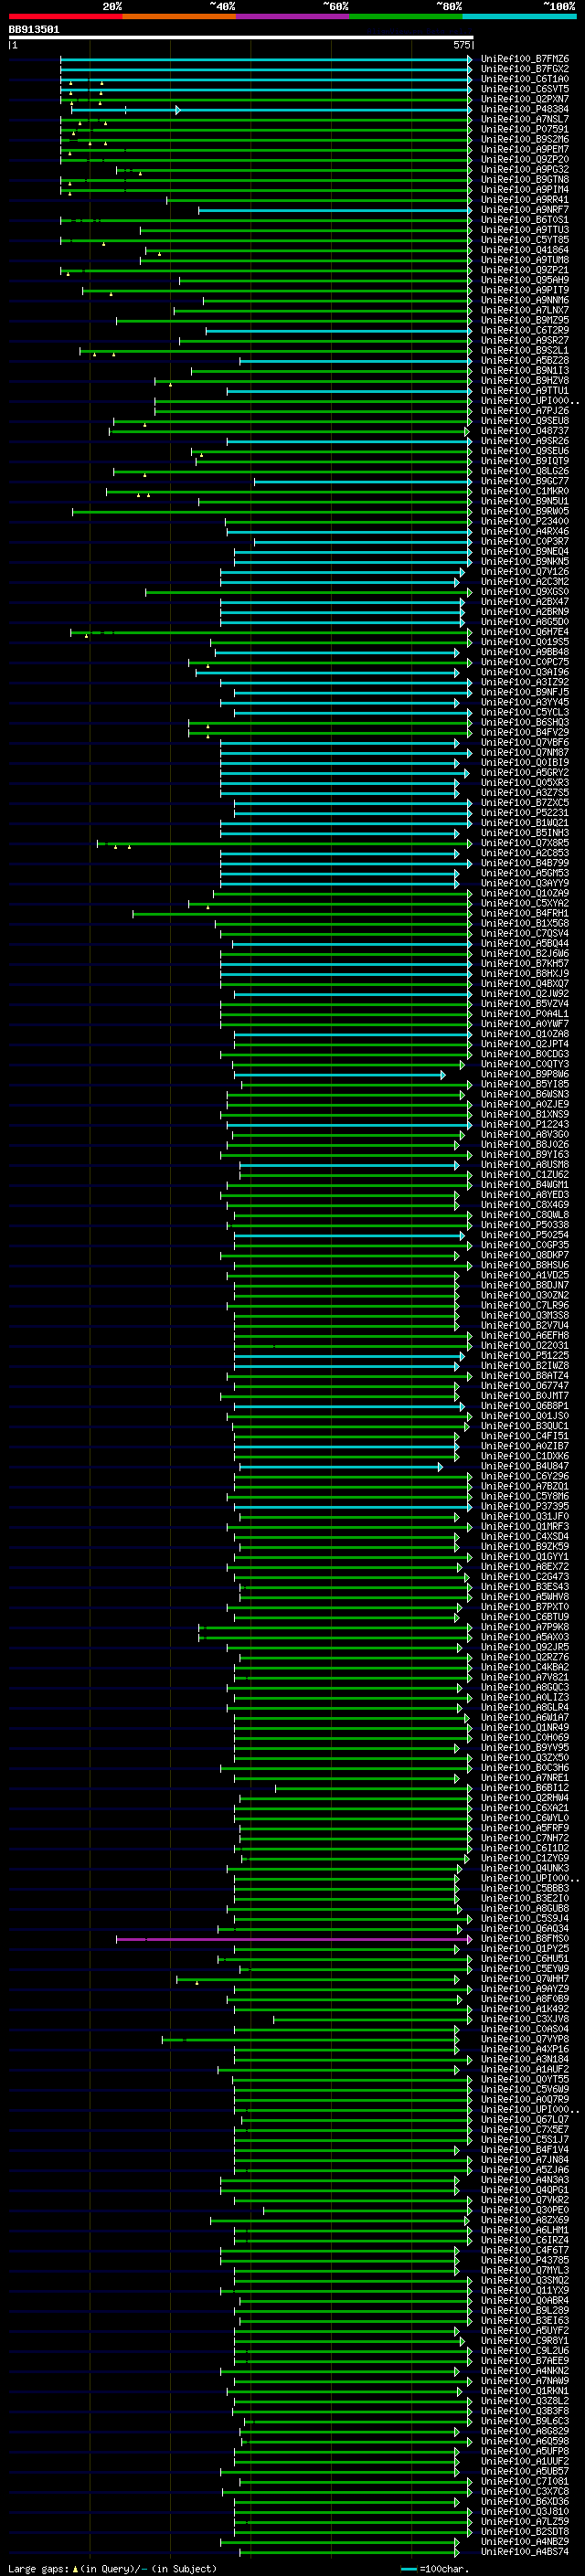The image size is (585, 2576).
Task: Open hit UniRef100_A9SR27
Action: pyautogui.click(x=524, y=341)
